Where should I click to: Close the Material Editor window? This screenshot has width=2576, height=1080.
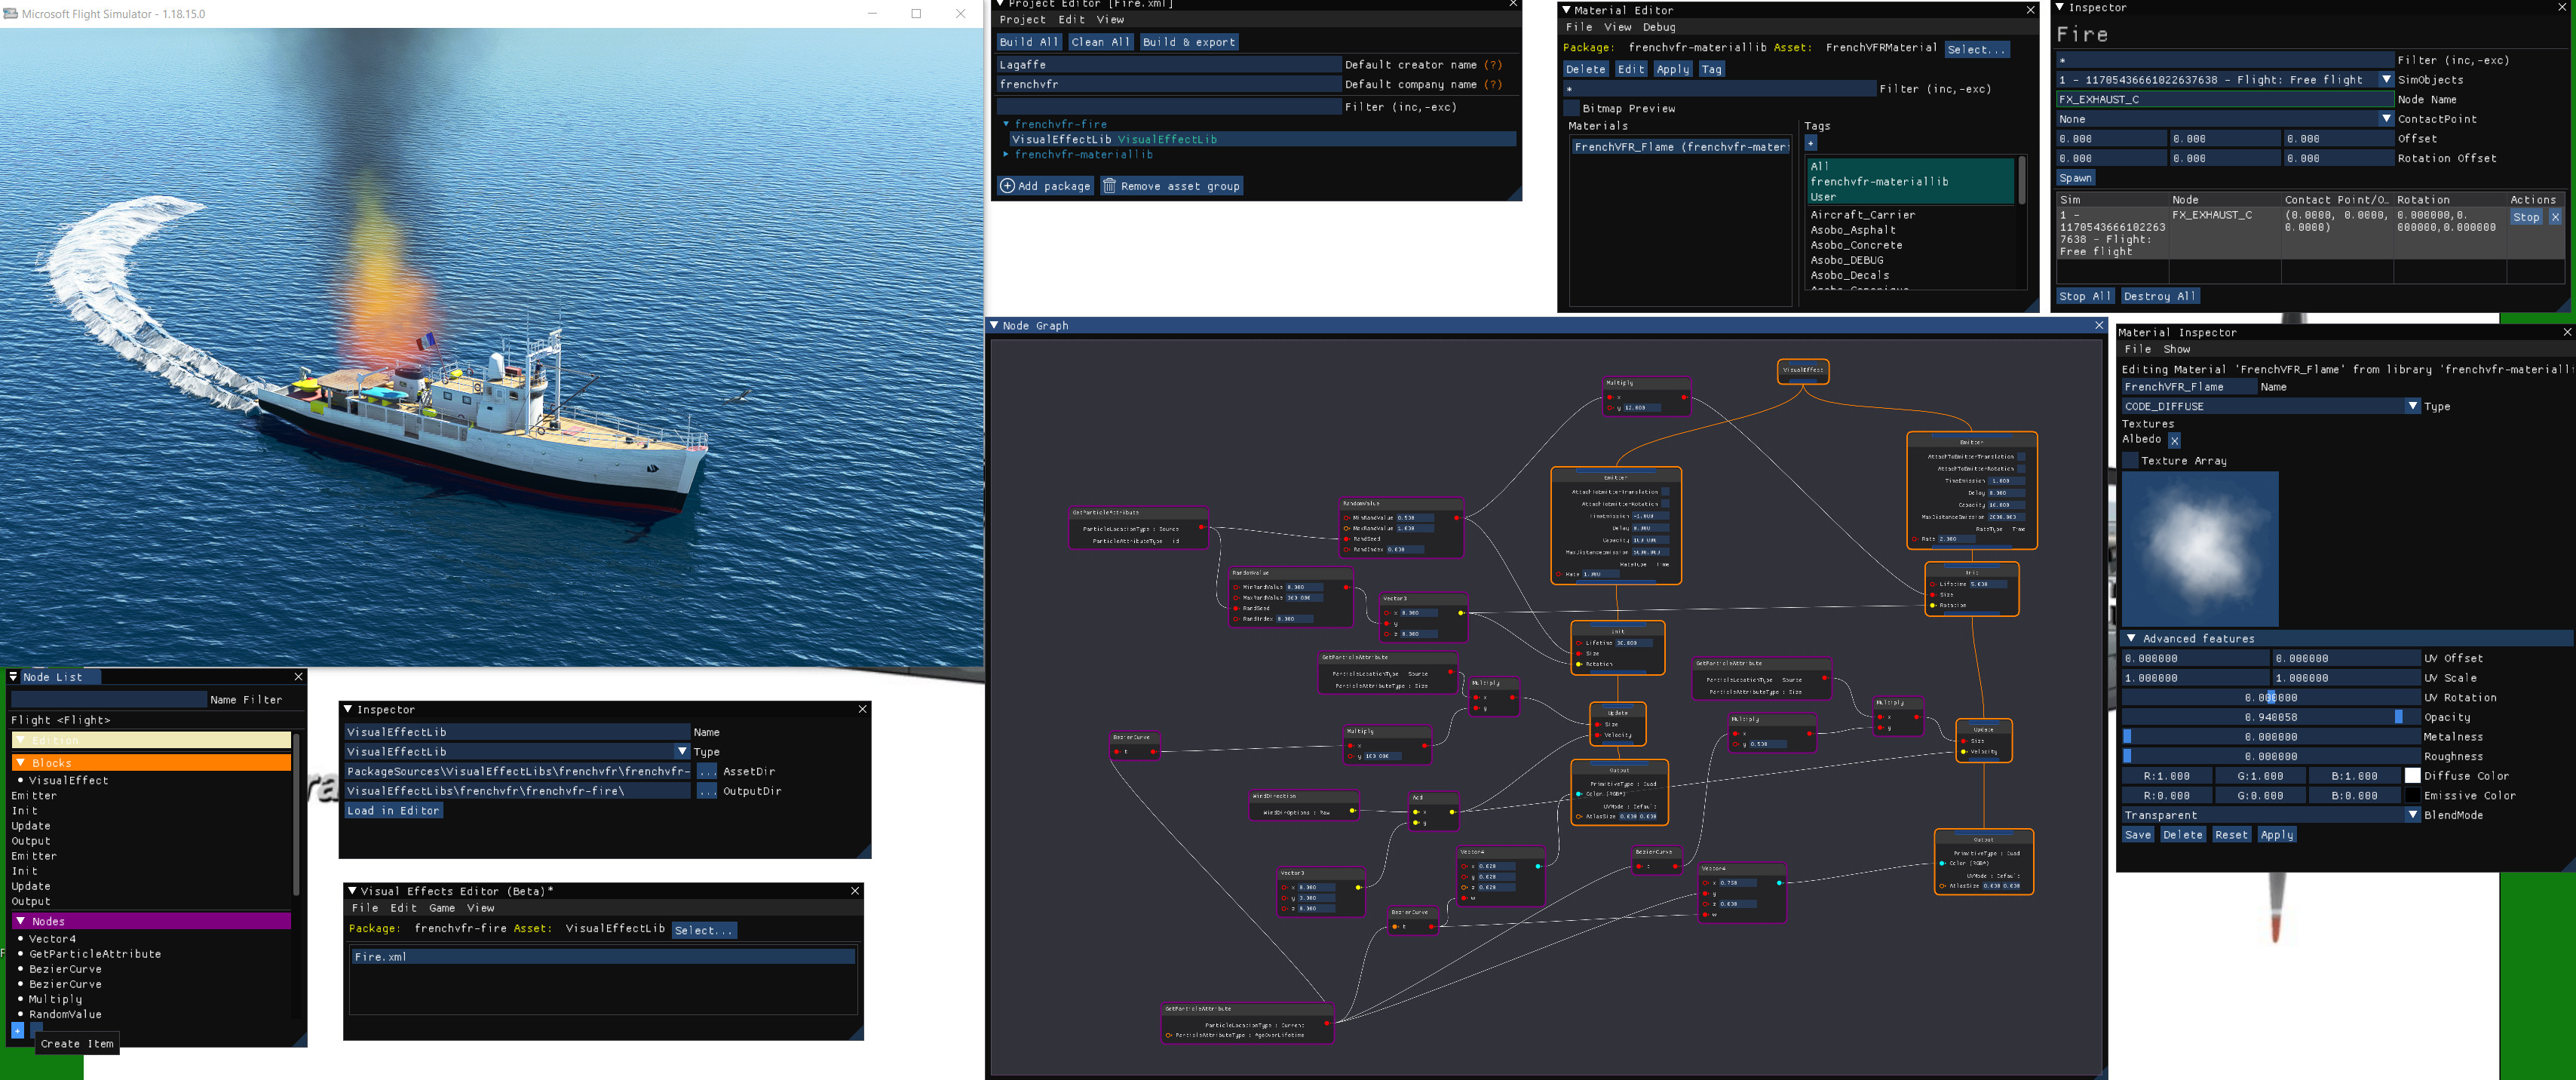coord(2030,10)
